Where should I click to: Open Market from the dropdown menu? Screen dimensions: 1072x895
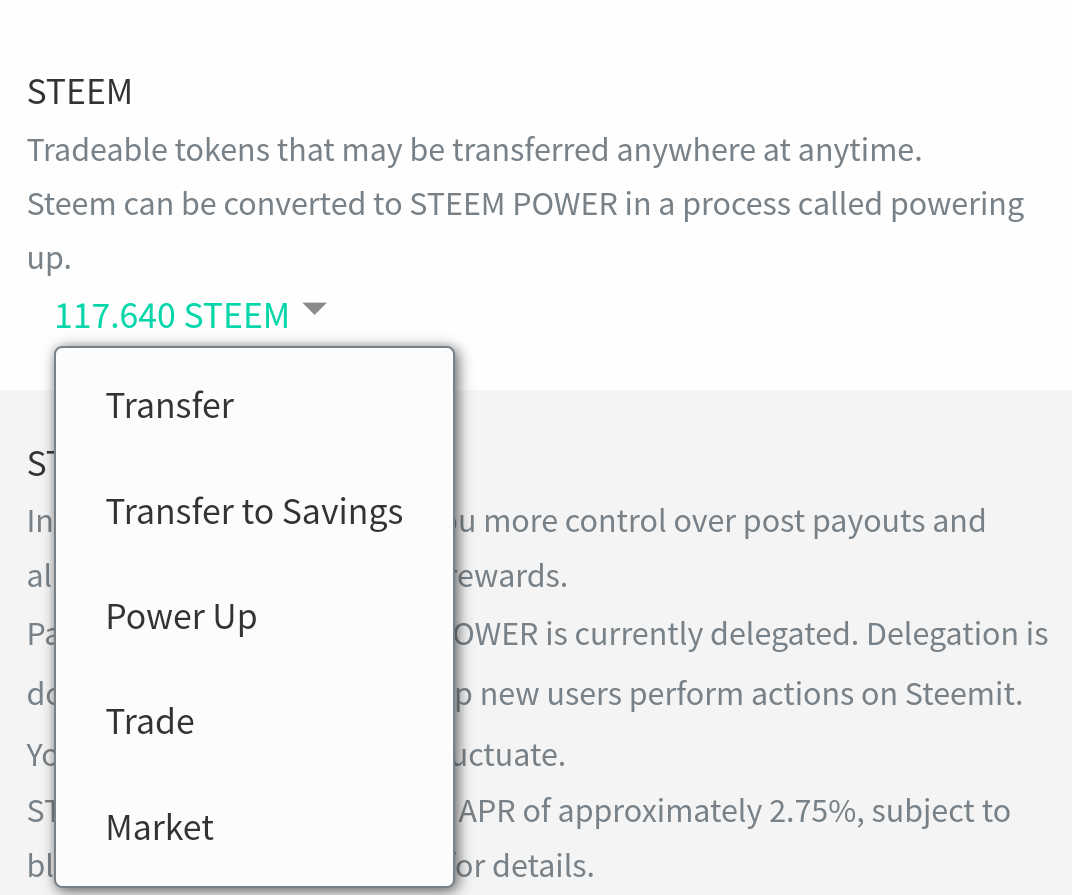point(160,828)
